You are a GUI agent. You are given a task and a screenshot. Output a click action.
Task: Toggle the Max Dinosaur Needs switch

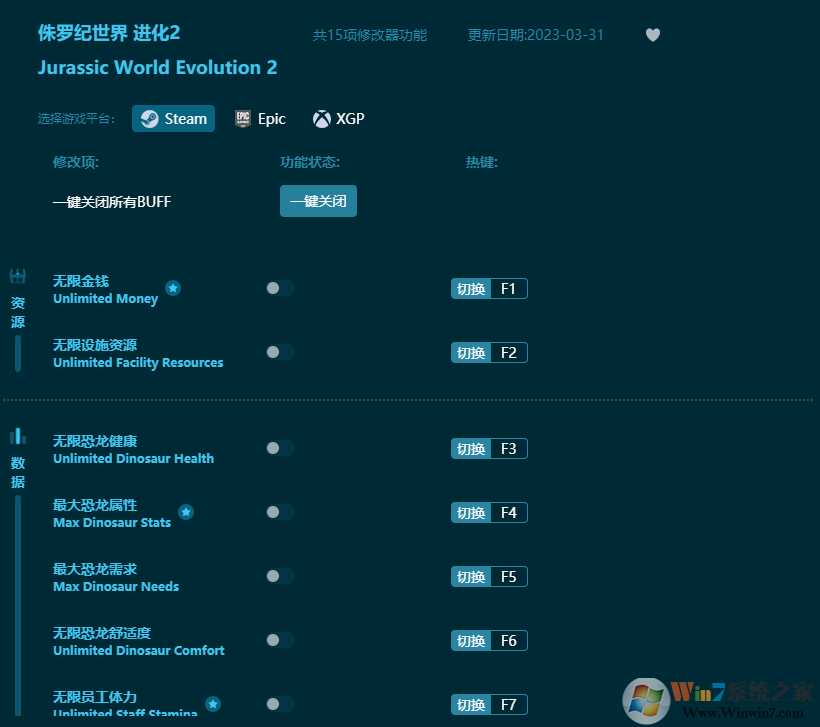pyautogui.click(x=279, y=576)
